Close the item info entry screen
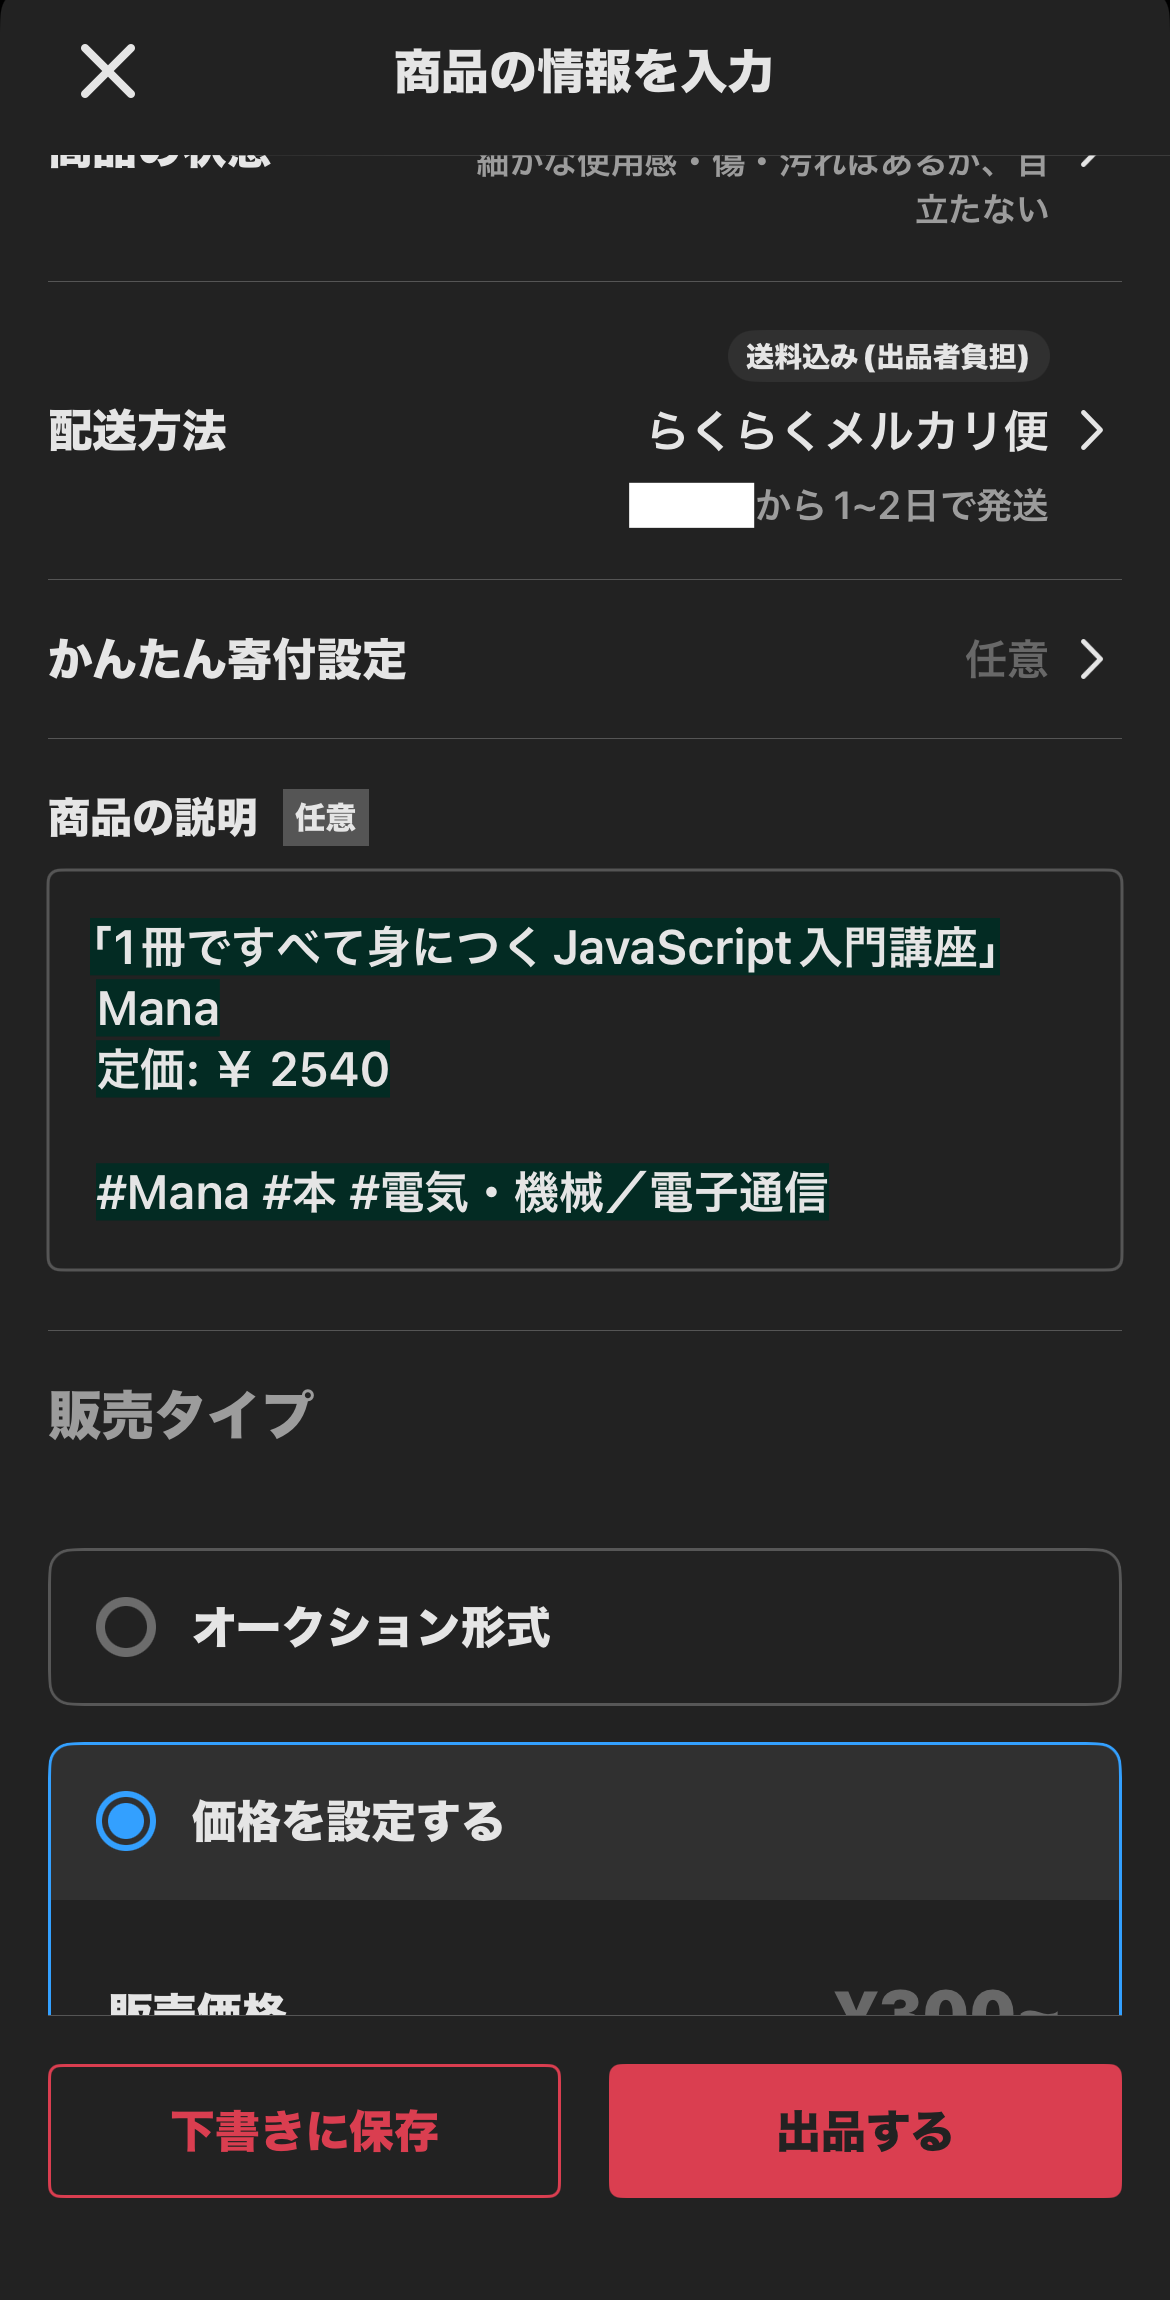1170x2300 pixels. (x=108, y=72)
